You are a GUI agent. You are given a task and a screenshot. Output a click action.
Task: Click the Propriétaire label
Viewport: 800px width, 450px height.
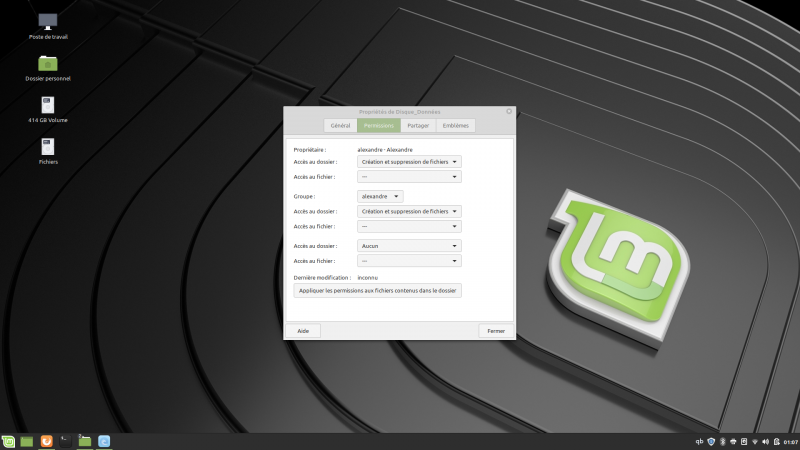coord(310,150)
